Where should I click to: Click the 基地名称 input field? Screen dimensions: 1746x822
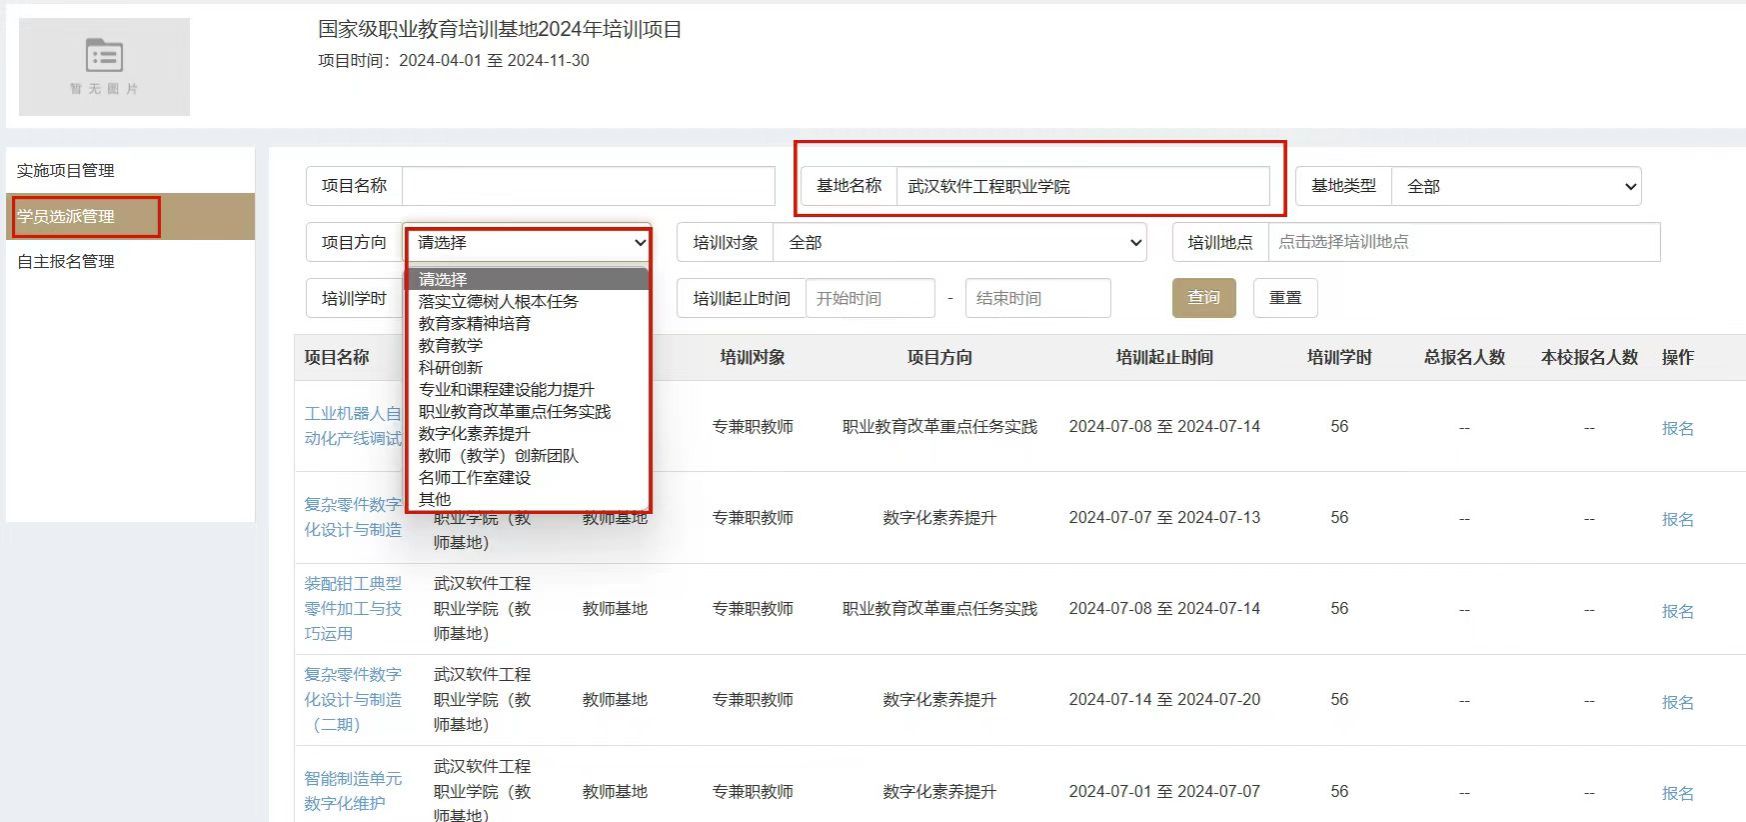click(x=1082, y=187)
